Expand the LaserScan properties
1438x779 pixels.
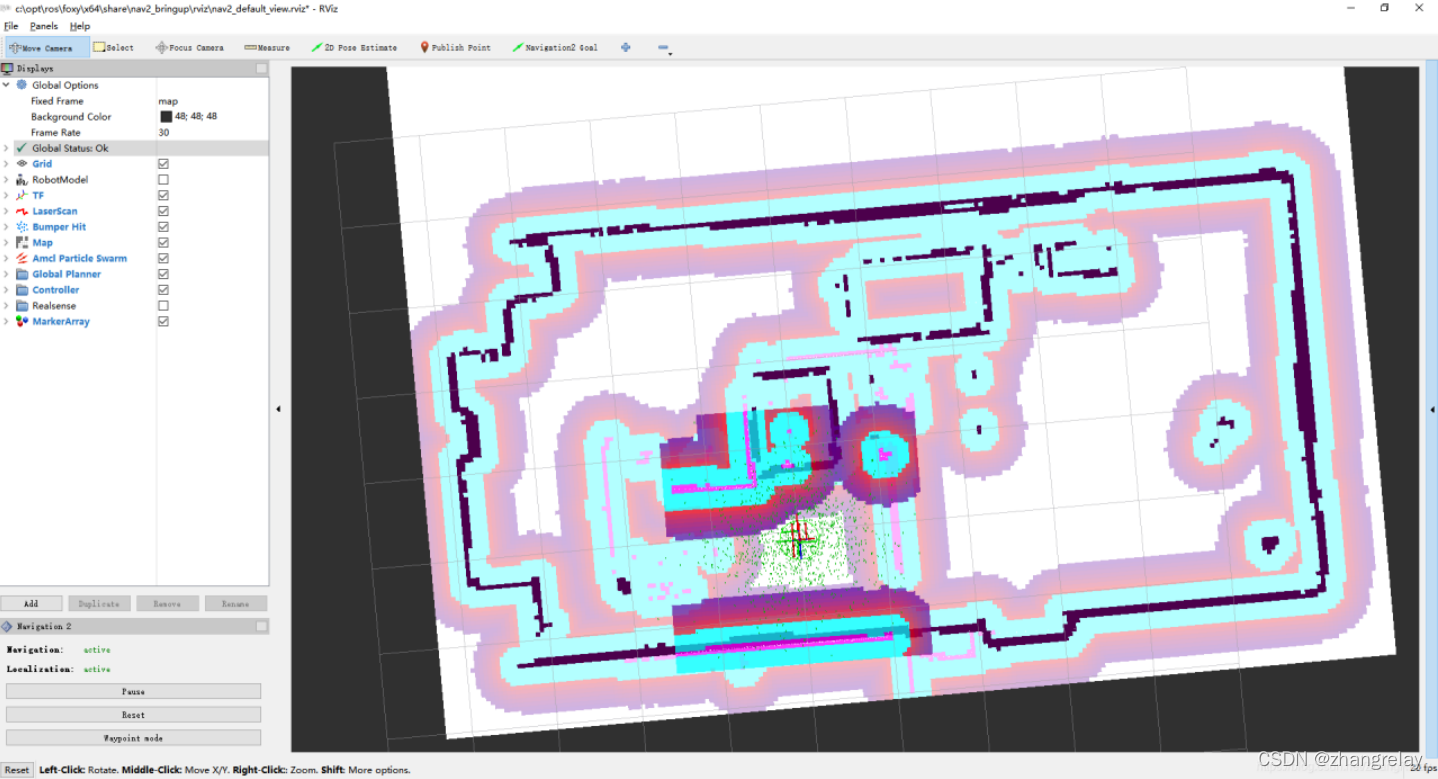tap(6, 211)
